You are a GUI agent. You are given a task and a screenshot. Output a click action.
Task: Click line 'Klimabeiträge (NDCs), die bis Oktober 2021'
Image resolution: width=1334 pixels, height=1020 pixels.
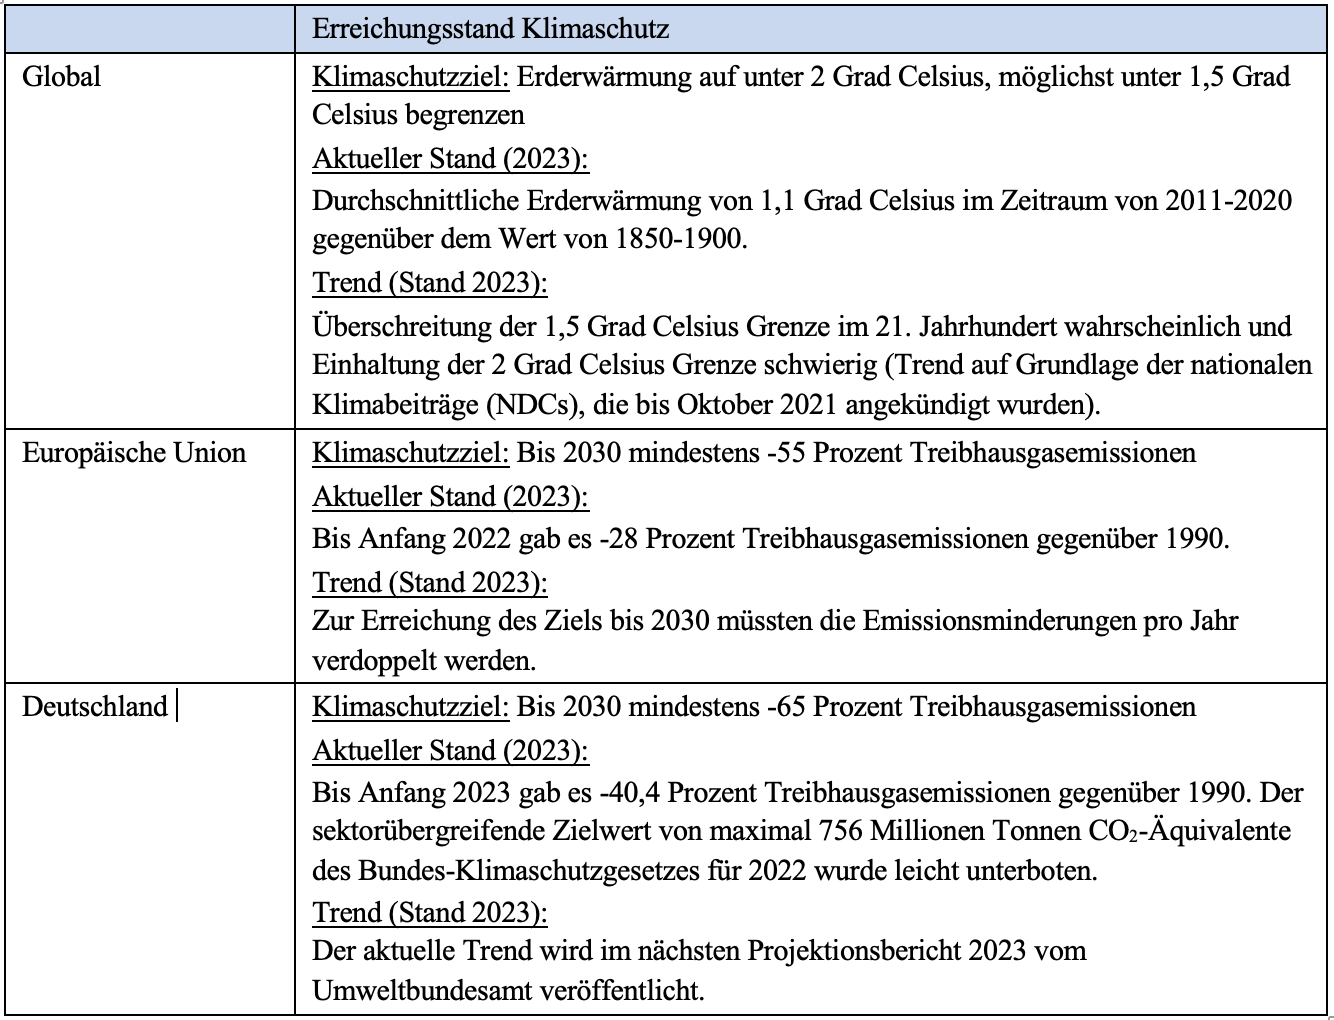click(x=706, y=405)
